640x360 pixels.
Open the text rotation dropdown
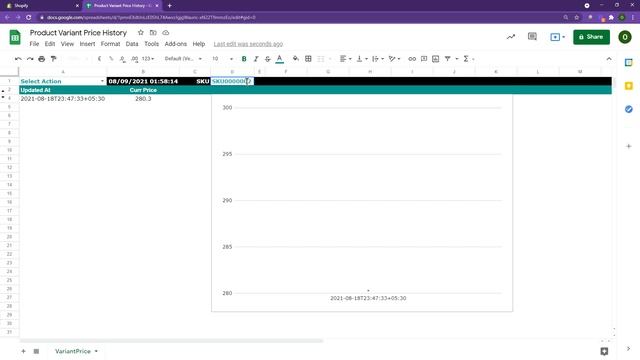394,59
